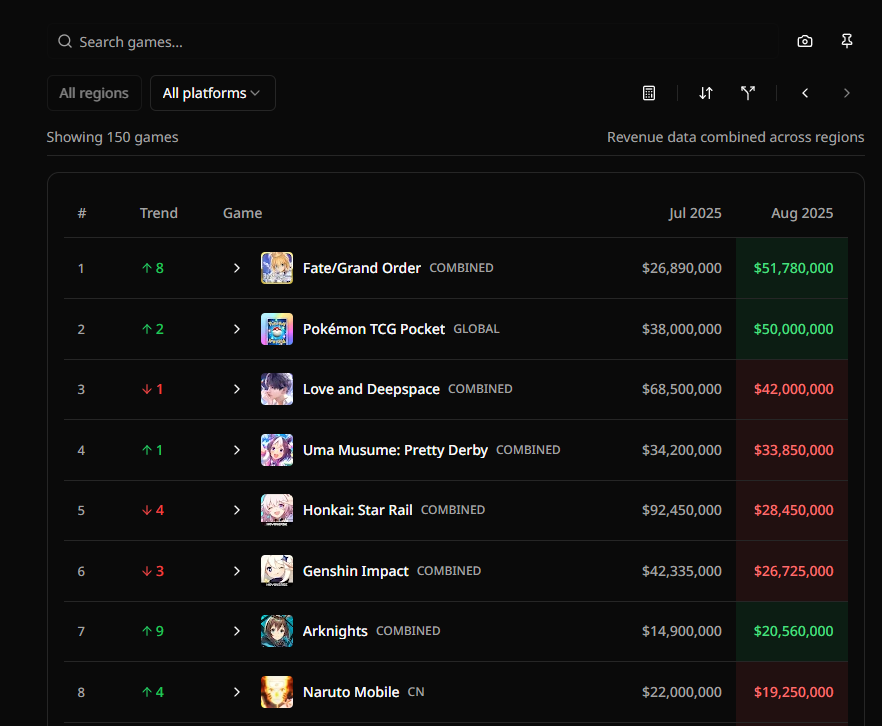
Task: Click the $42,335,000 July value
Action: click(682, 571)
